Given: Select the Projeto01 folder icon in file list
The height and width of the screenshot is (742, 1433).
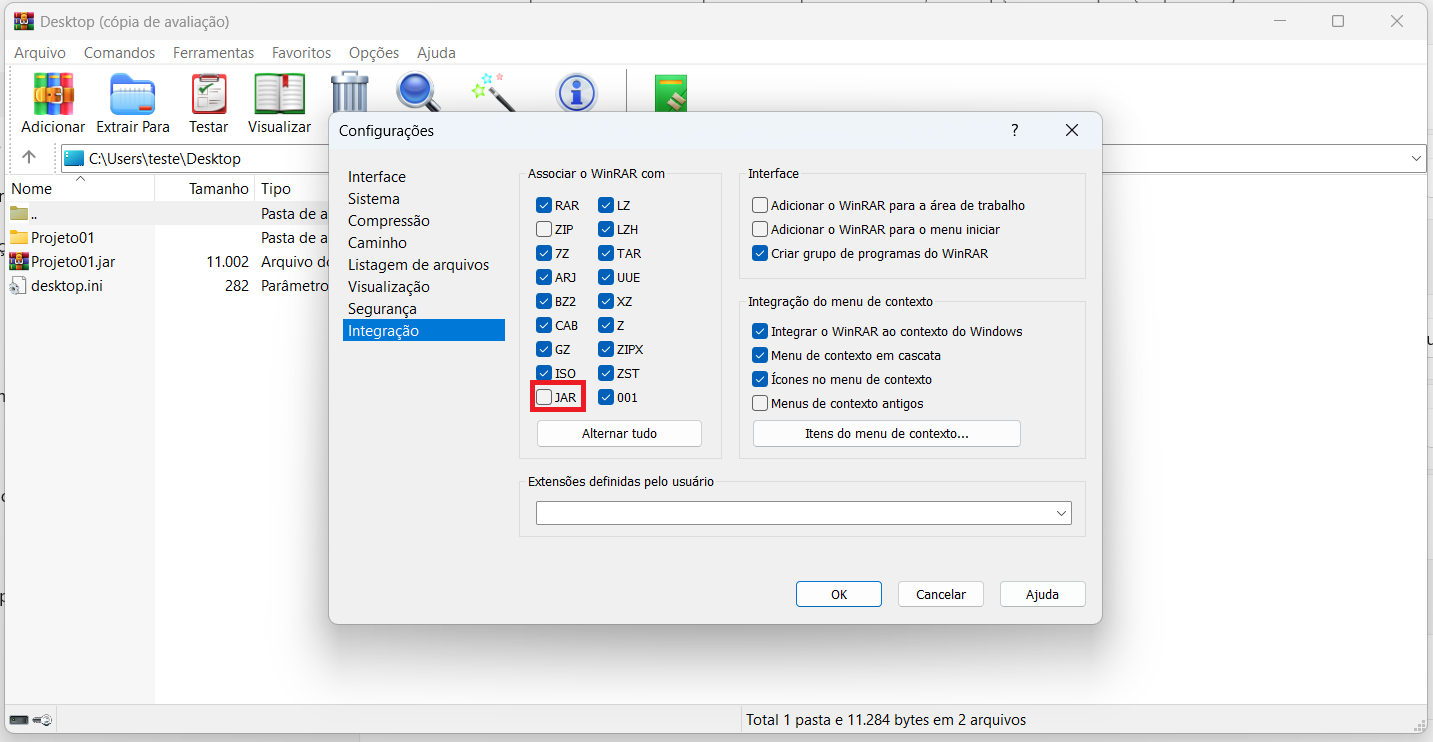Looking at the screenshot, I should coord(19,238).
